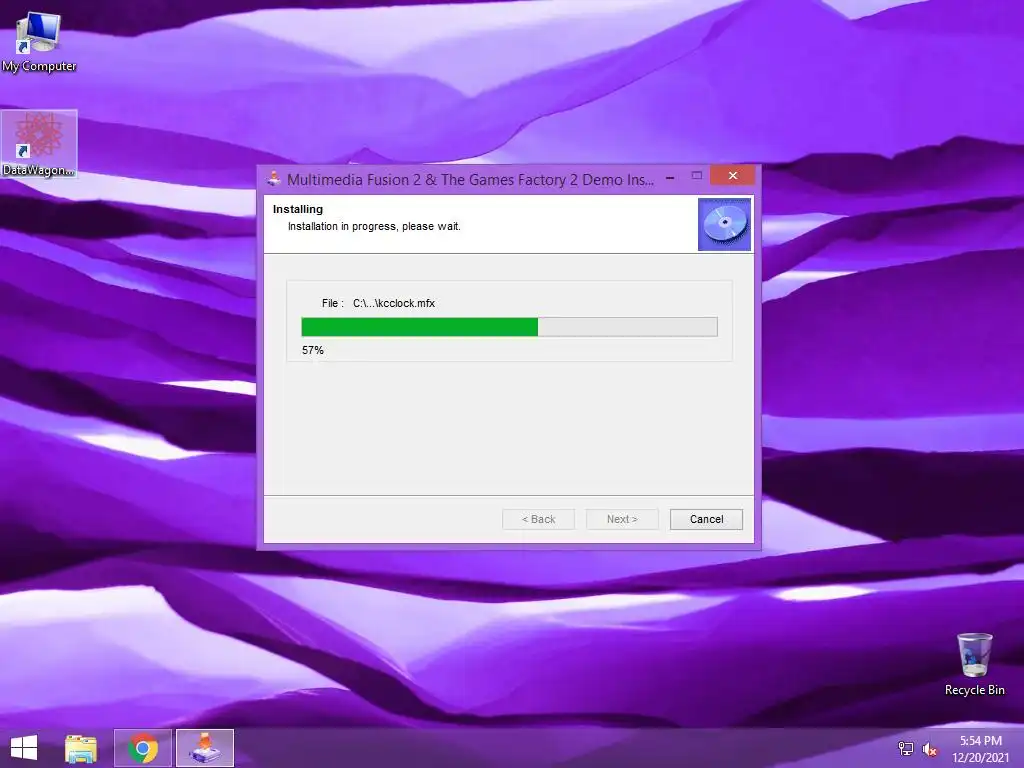Click the disabled Next button

[x=622, y=519]
